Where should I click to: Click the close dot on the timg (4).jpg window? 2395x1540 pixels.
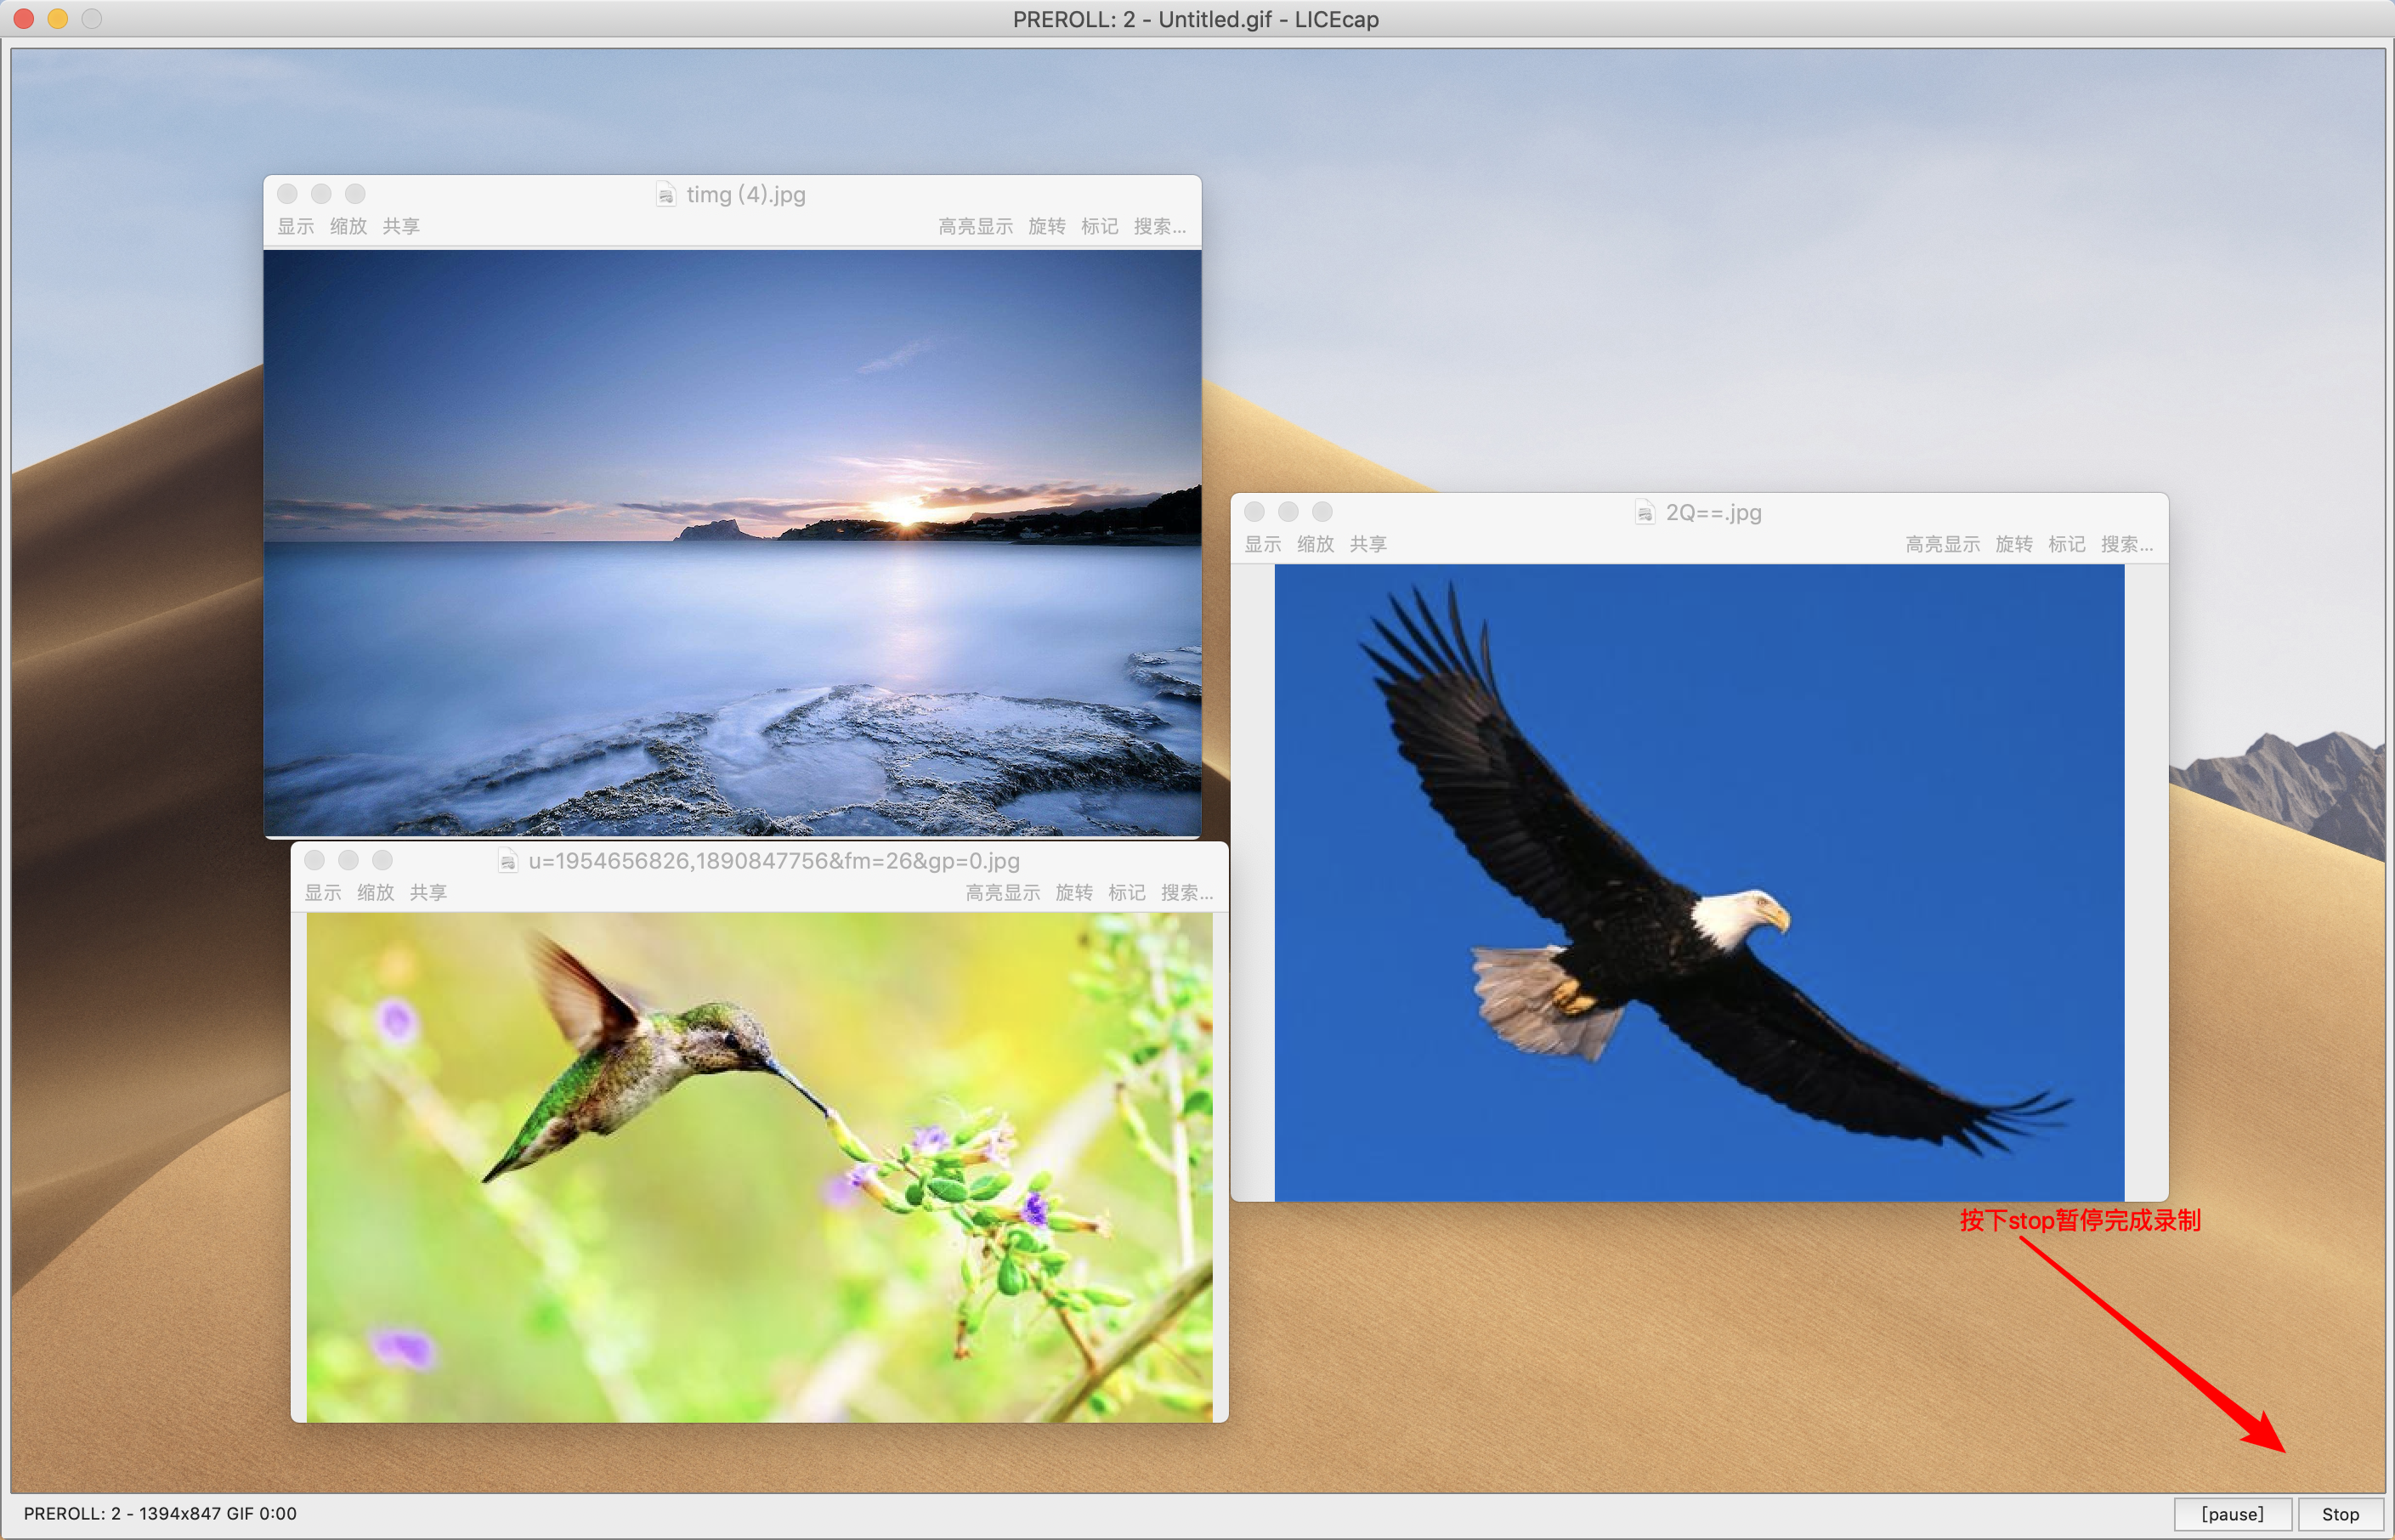pyautogui.click(x=287, y=194)
